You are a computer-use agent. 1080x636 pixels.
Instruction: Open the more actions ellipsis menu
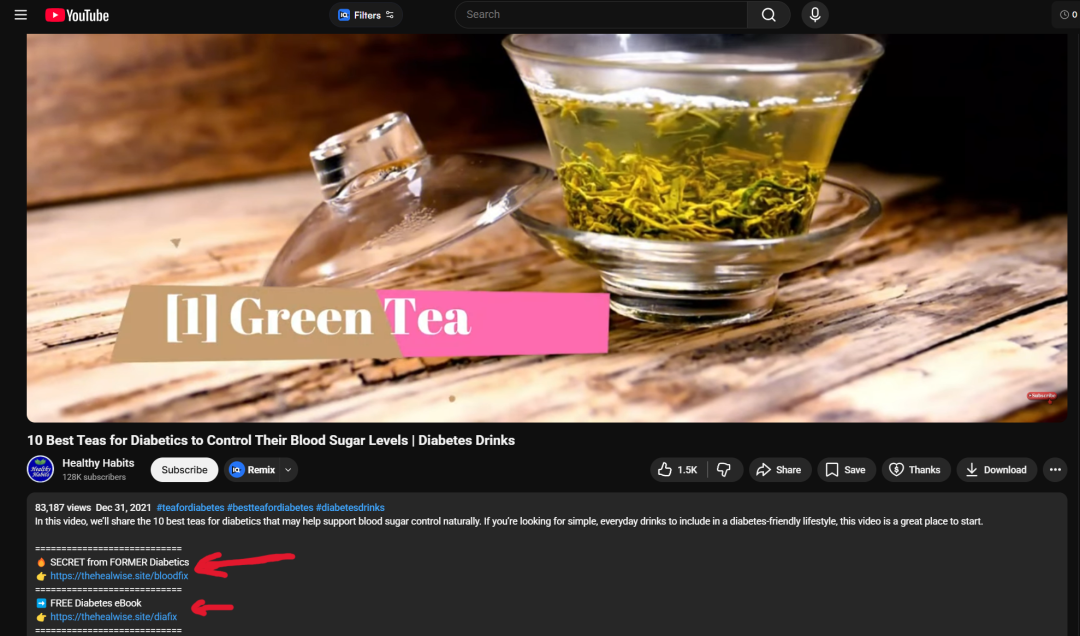(1054, 470)
